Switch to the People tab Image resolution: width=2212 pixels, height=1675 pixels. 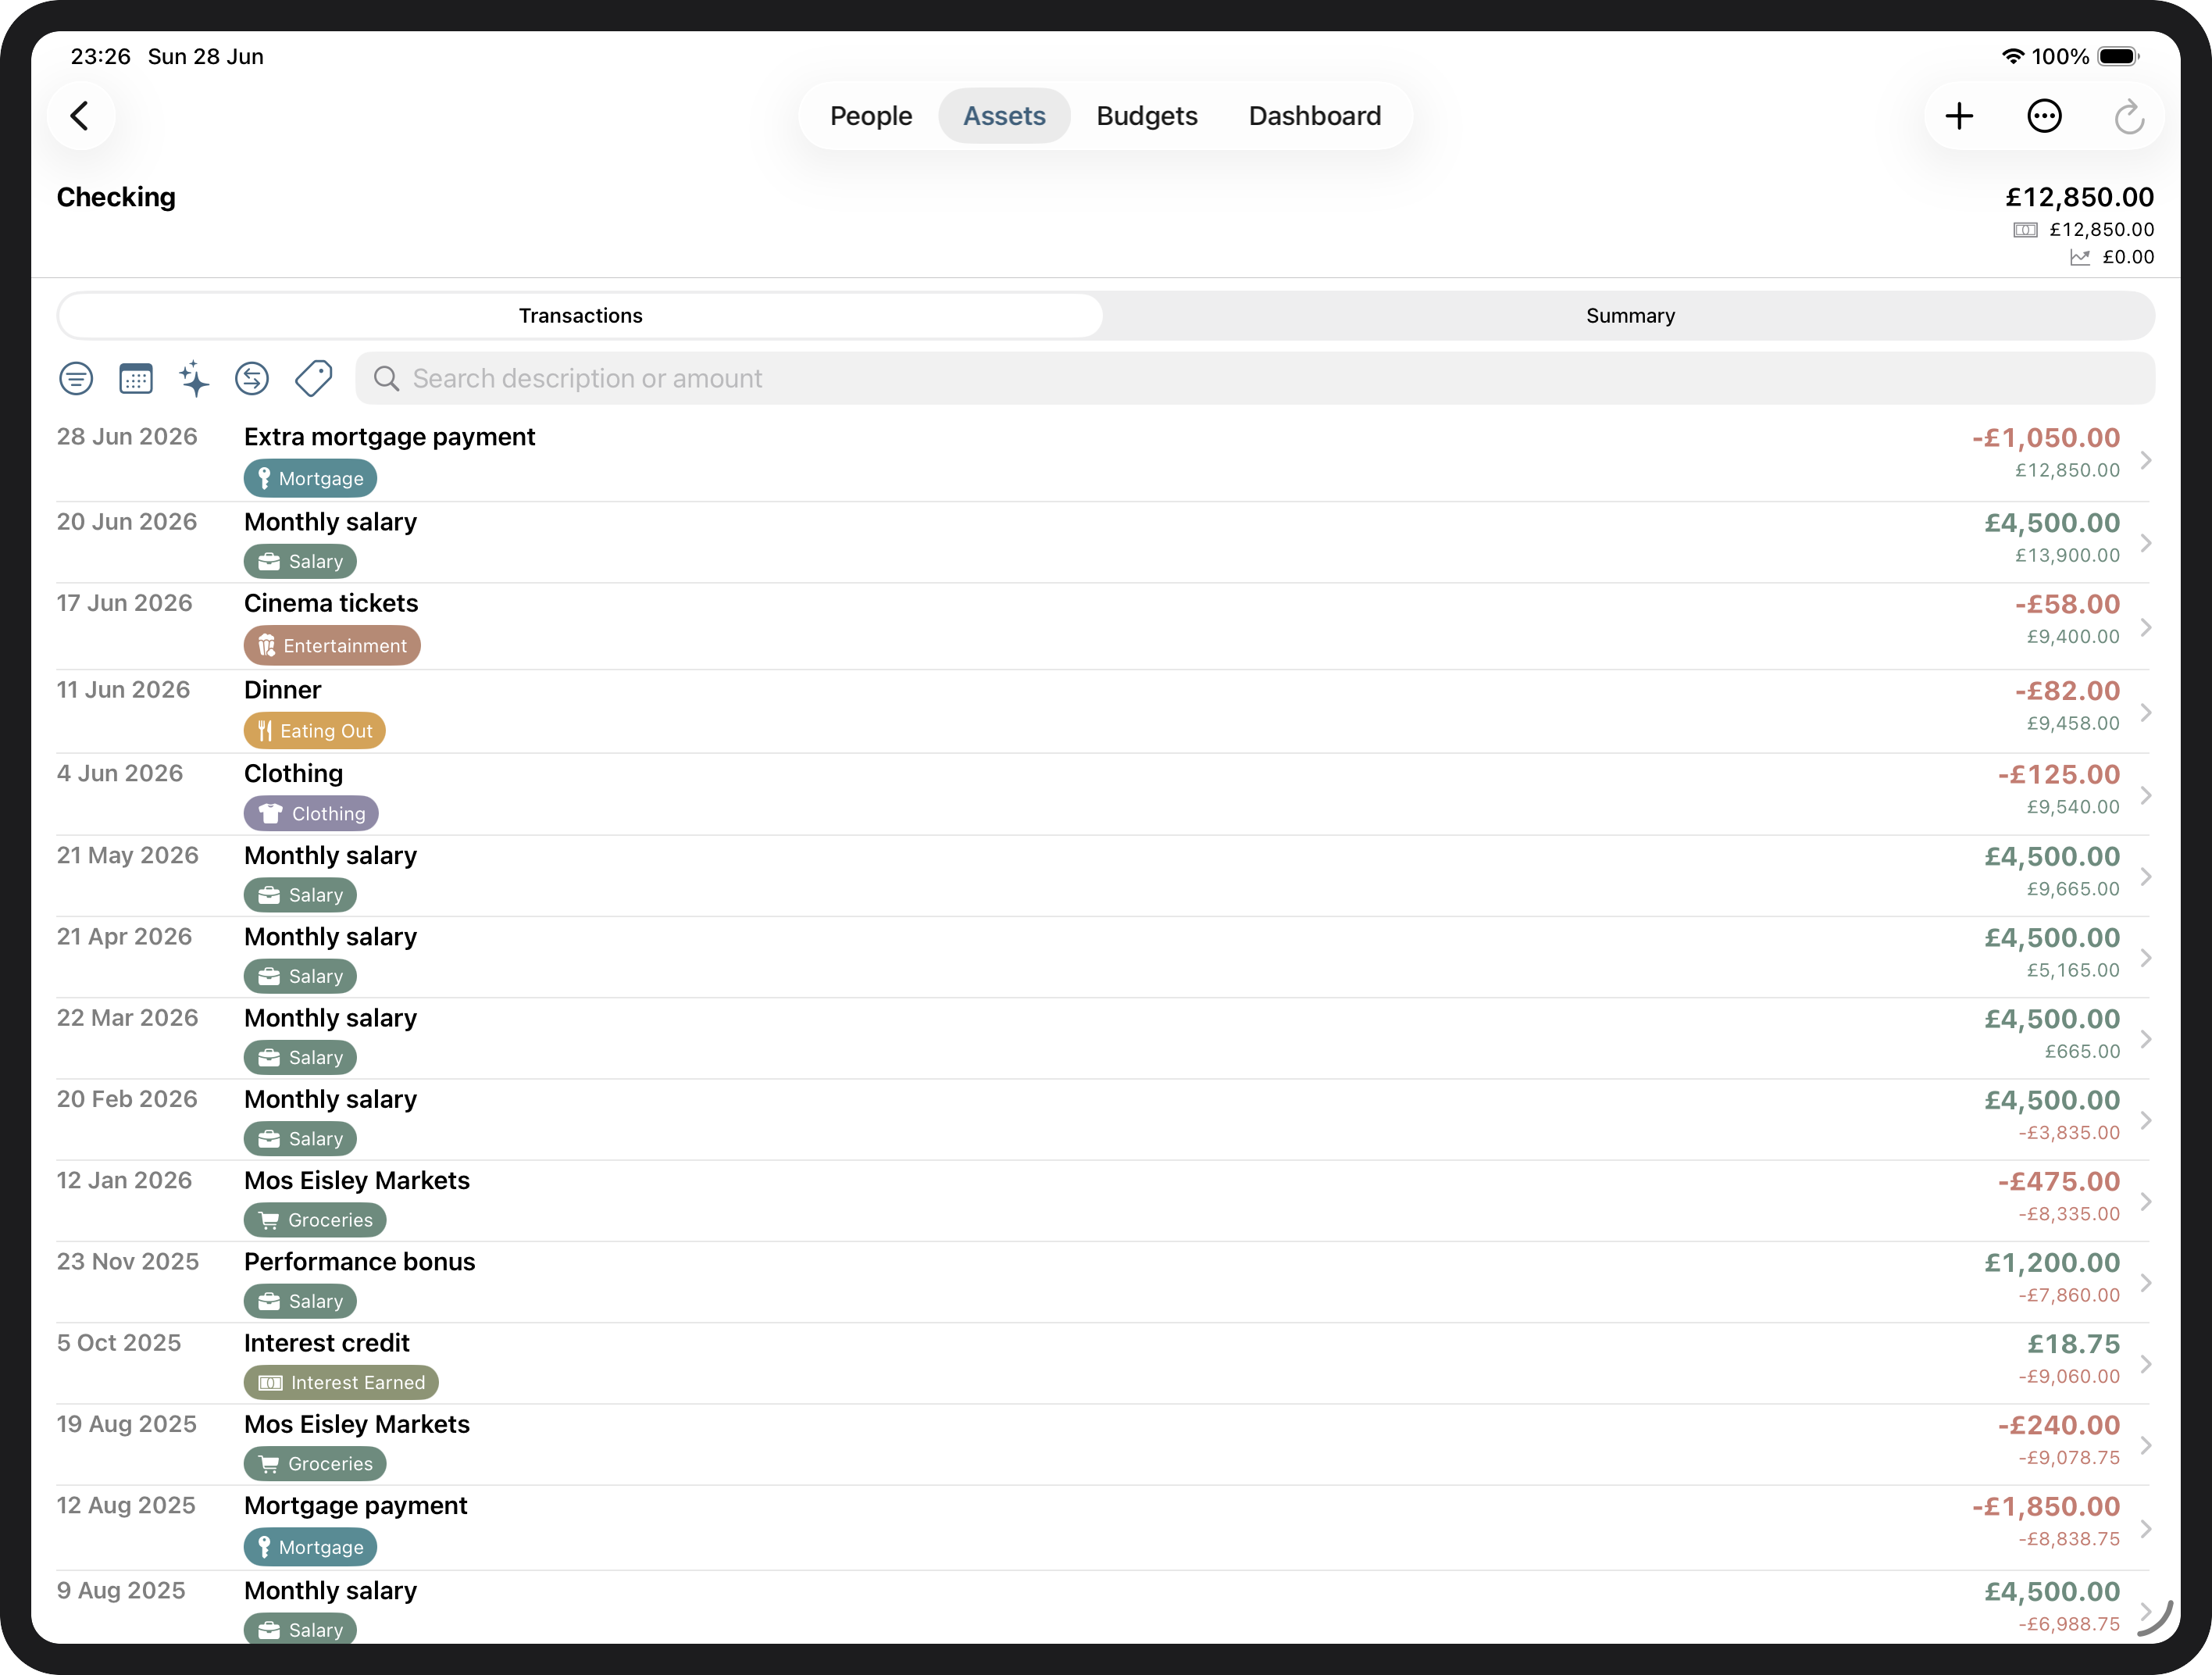870,116
